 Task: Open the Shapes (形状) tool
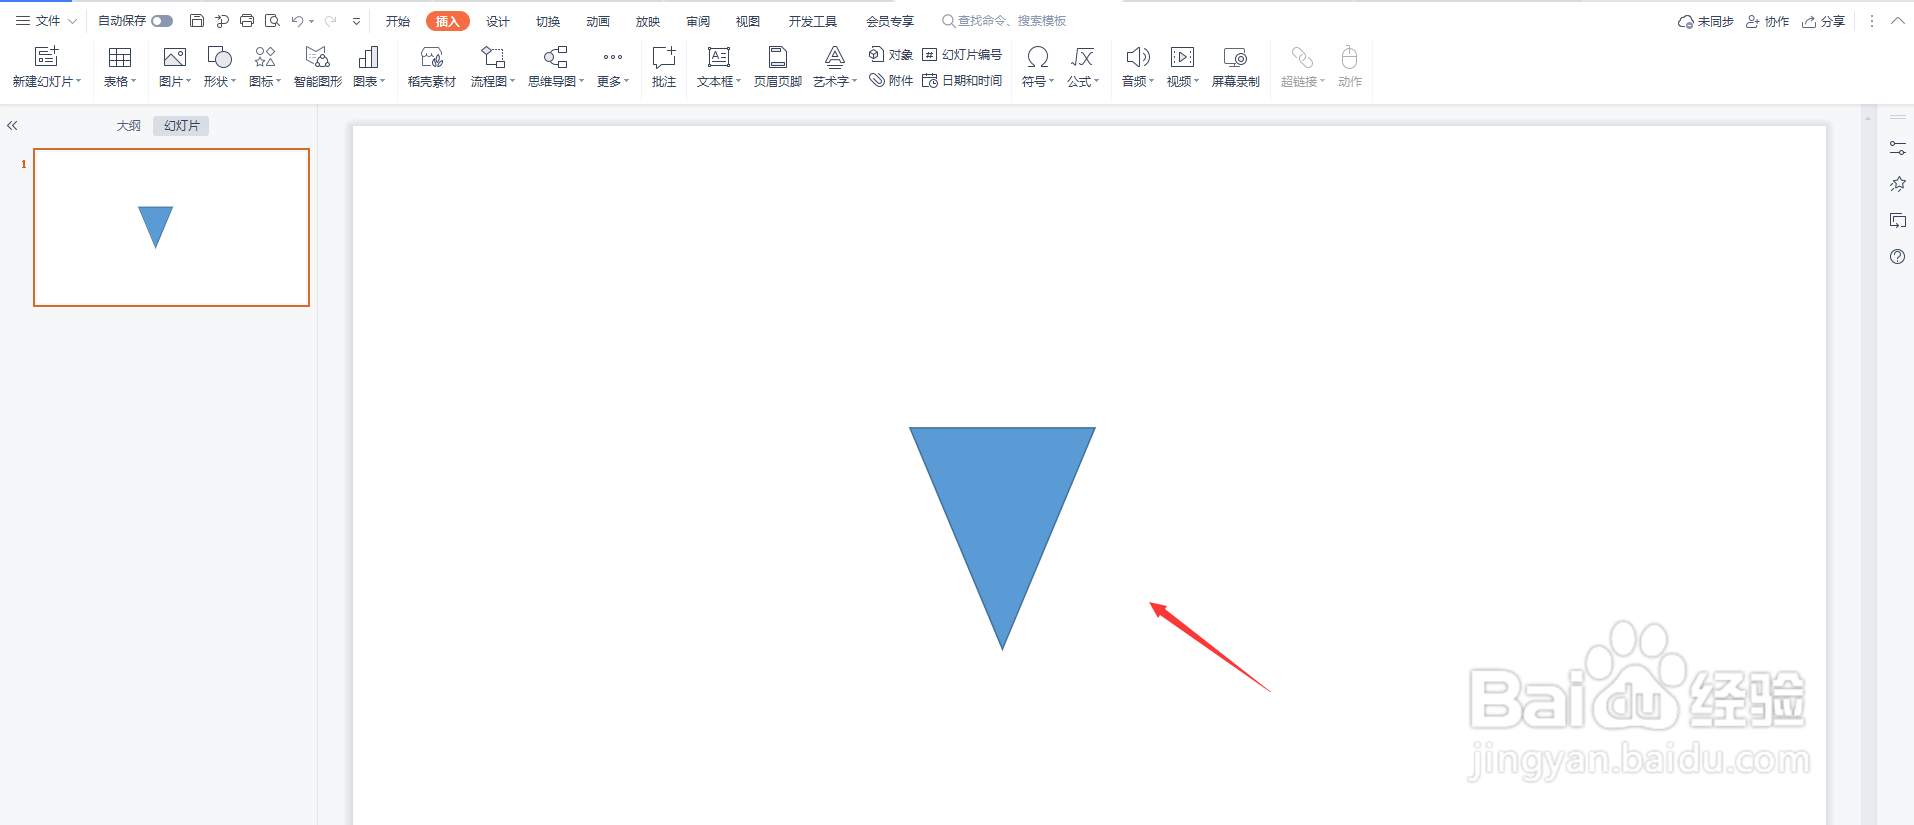[219, 57]
